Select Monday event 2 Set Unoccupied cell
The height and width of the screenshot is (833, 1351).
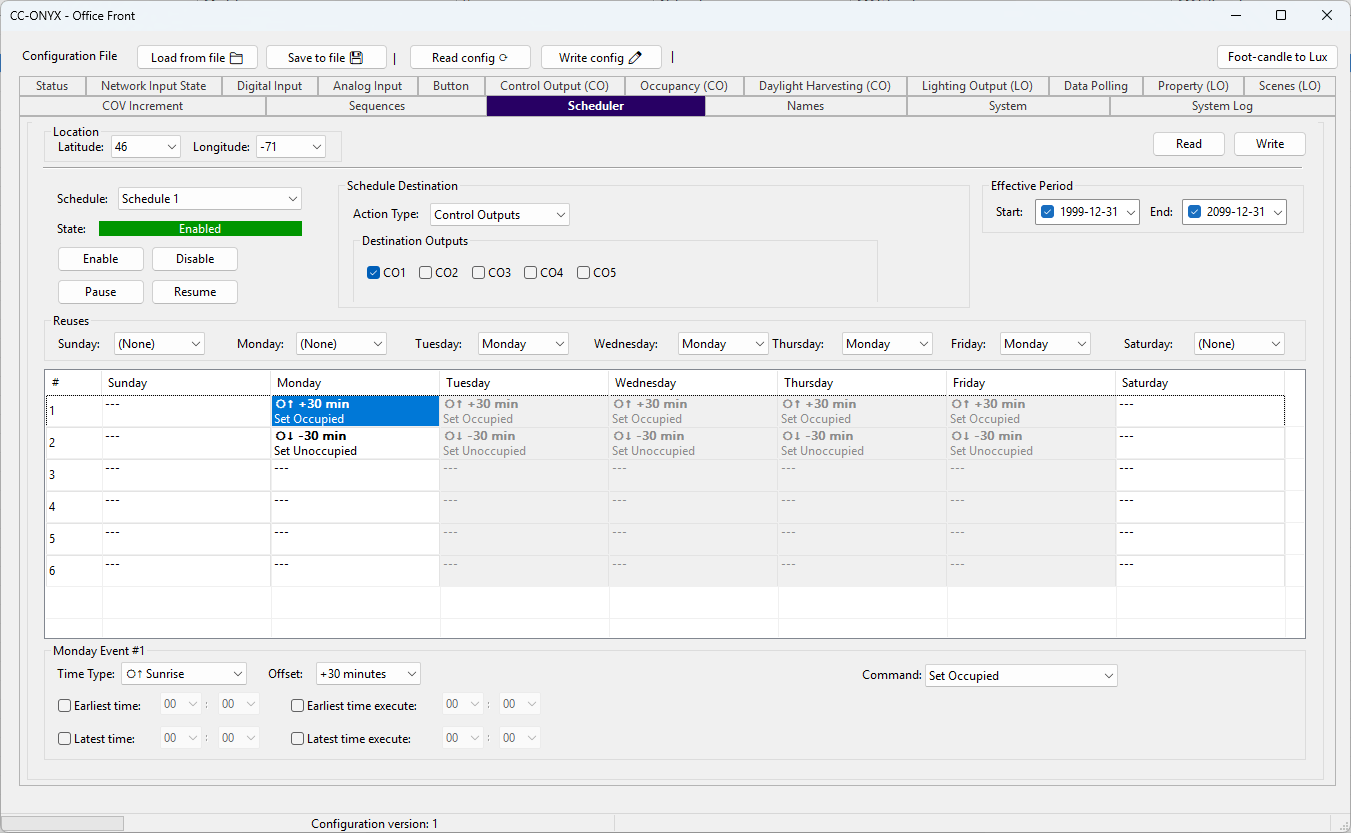click(x=355, y=444)
